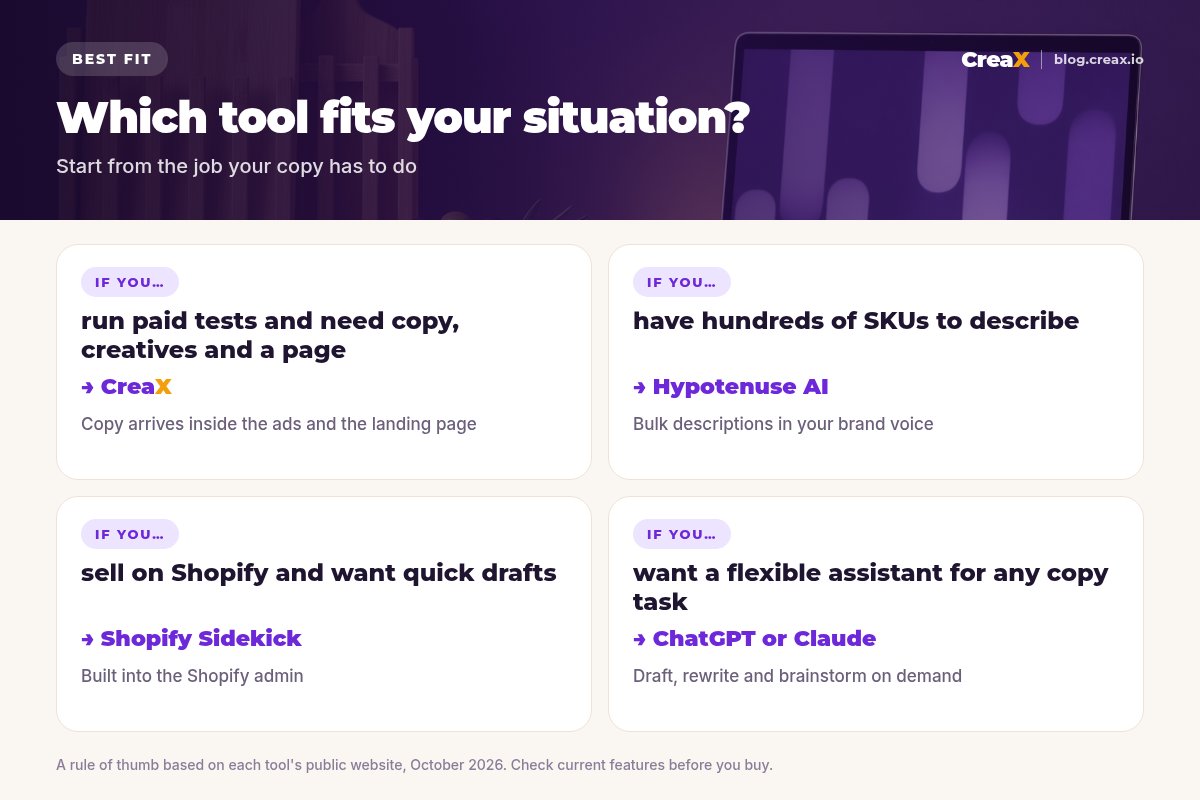Click the BEST FIT badge

112,59
